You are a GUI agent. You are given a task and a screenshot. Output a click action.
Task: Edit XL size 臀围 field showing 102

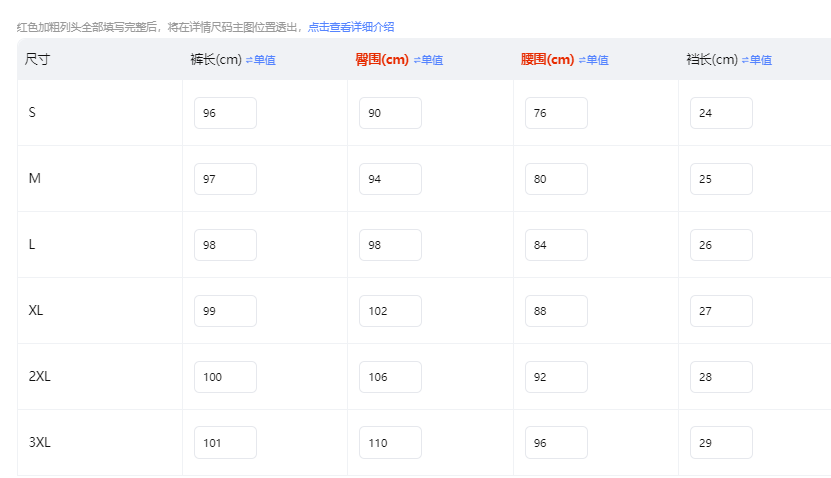(x=391, y=311)
